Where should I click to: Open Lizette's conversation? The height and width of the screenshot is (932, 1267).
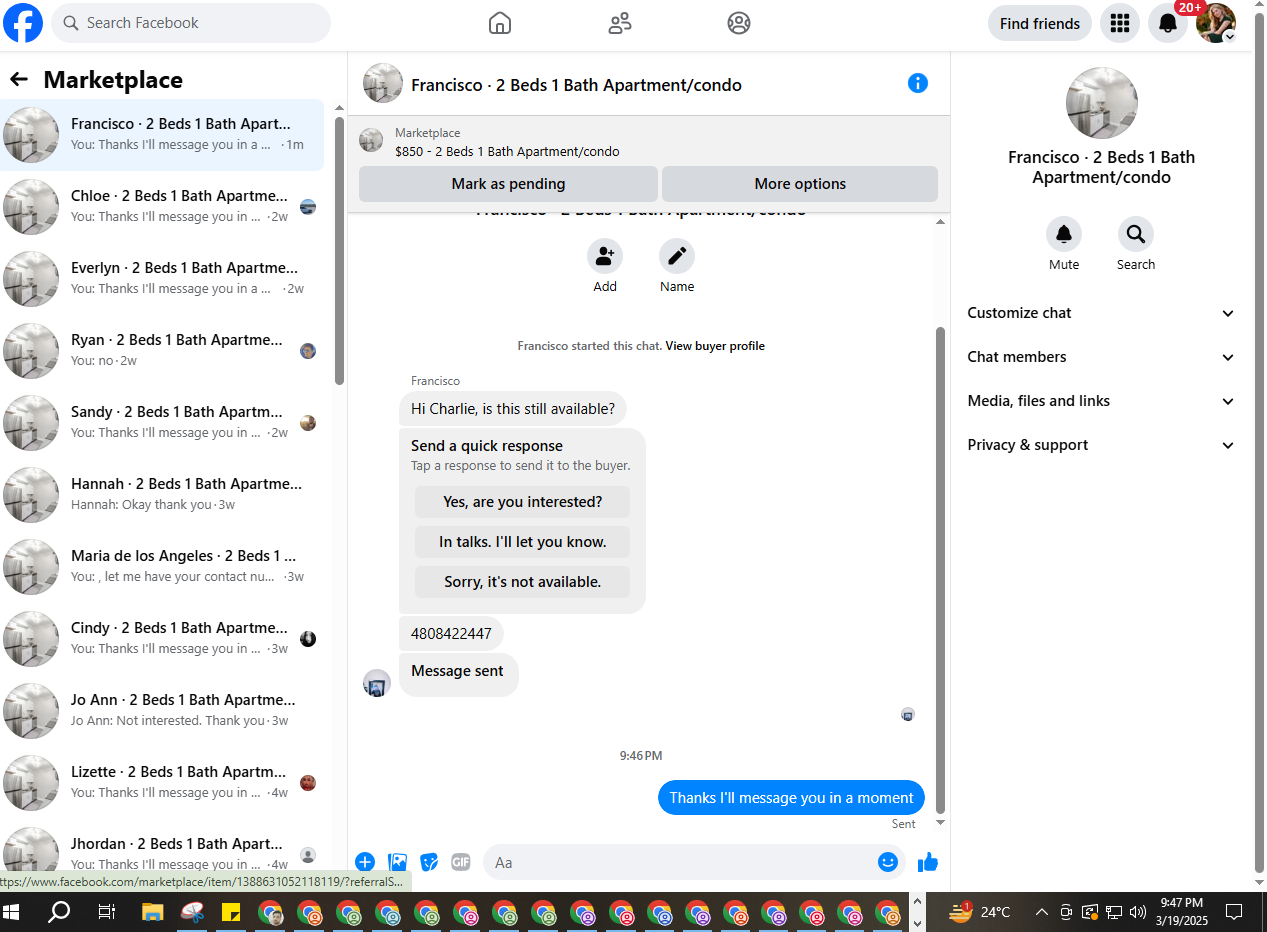(162, 783)
